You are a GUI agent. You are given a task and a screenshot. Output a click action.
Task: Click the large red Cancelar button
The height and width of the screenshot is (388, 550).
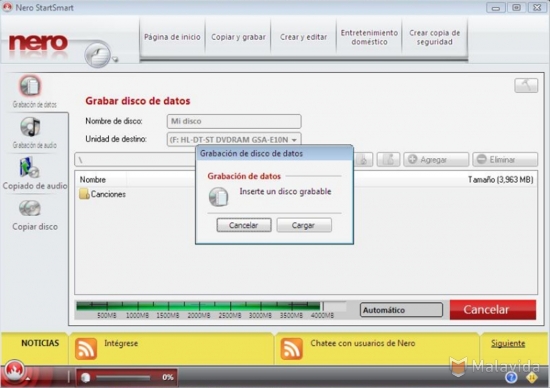493,309
